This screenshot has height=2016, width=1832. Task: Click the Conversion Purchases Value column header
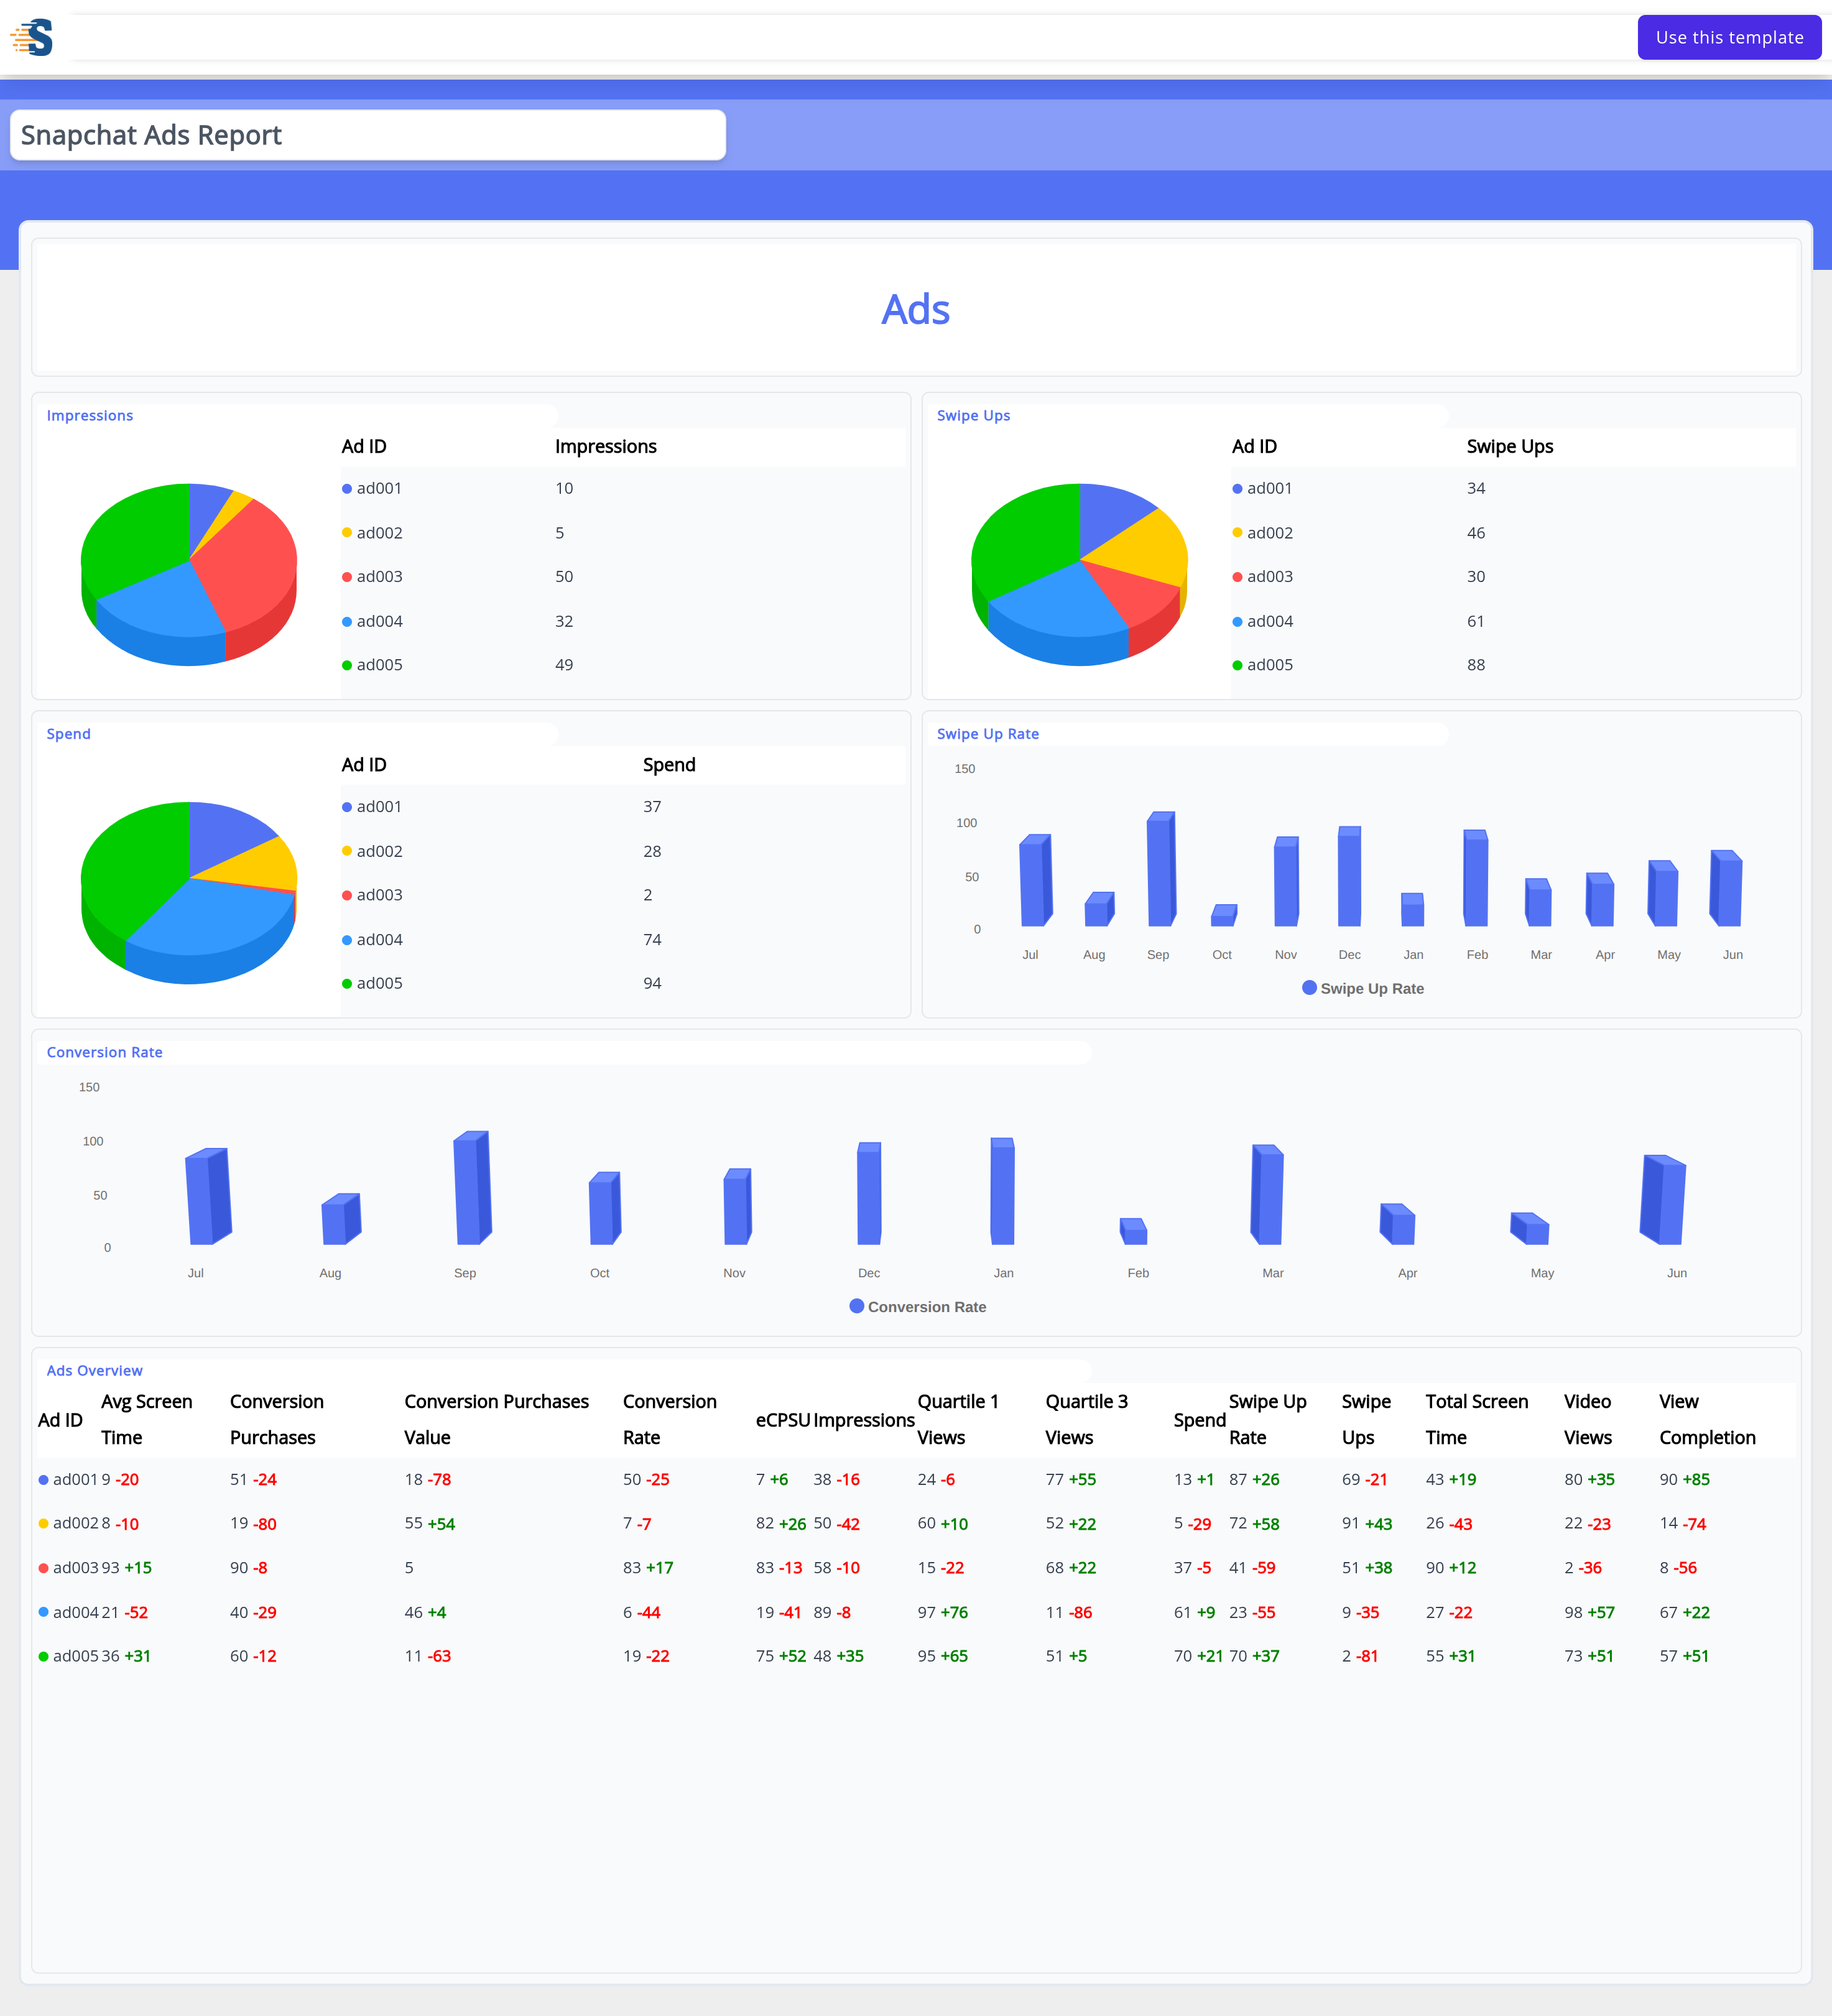tap(496, 1420)
